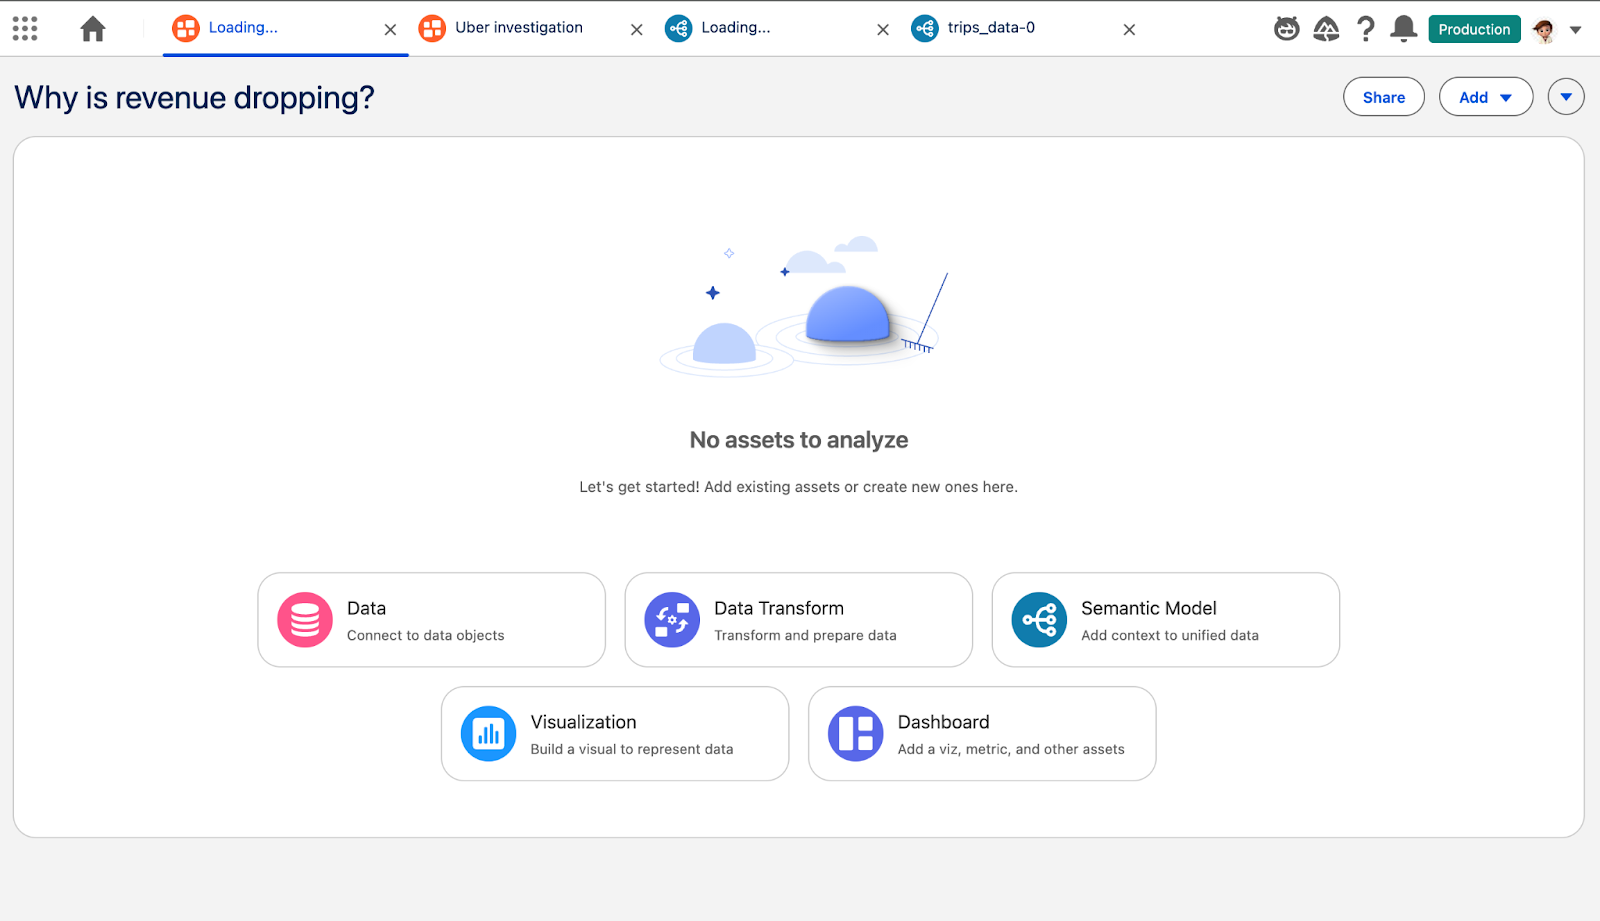Click the blue Visualization chart icon
Image resolution: width=1600 pixels, height=921 pixels.
point(488,734)
